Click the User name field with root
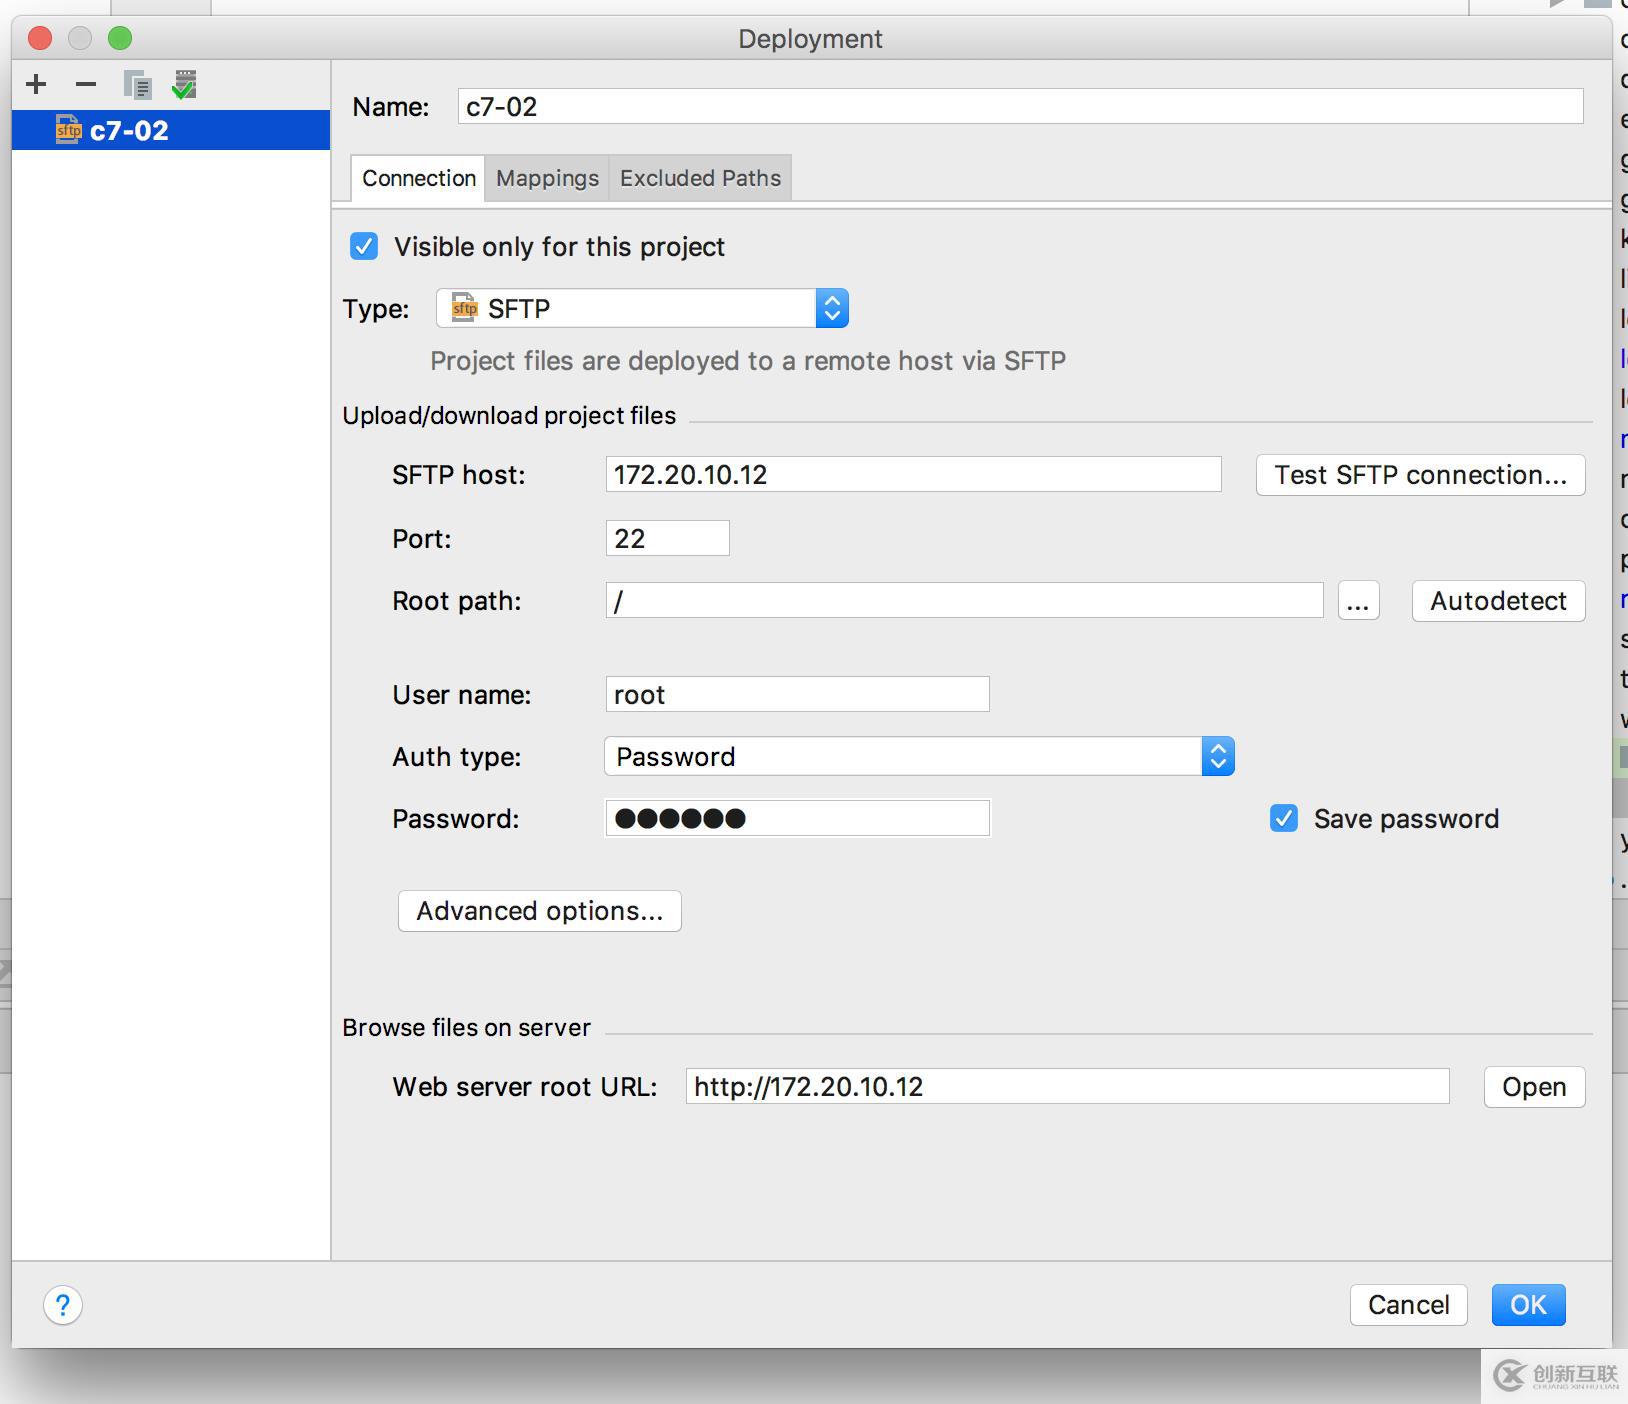The image size is (1628, 1404). (x=797, y=694)
